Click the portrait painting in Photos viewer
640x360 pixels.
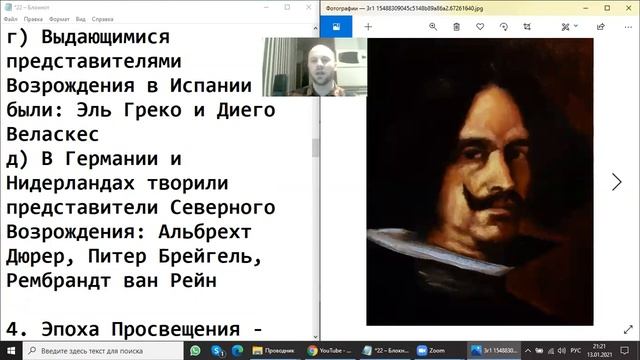coord(480,182)
